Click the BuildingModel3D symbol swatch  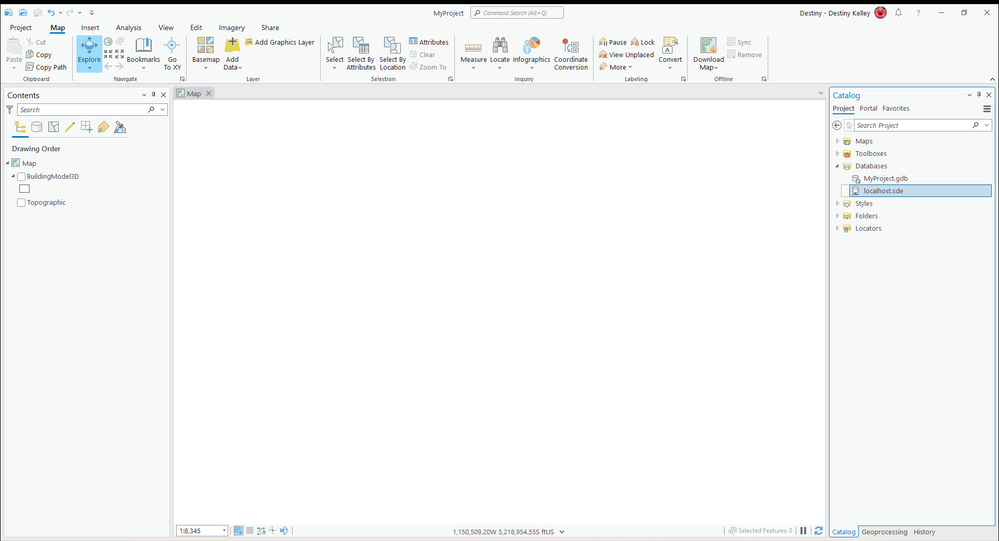click(24, 189)
